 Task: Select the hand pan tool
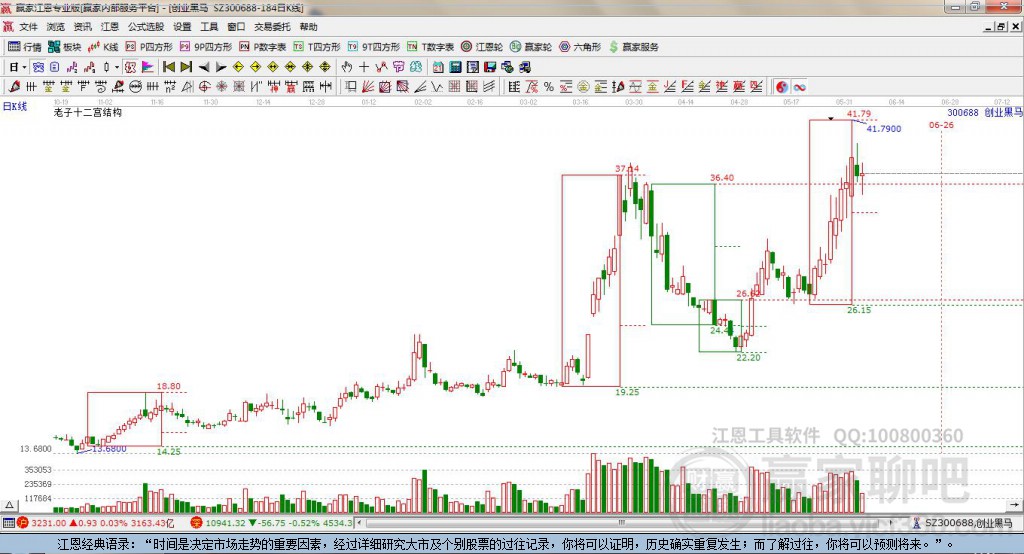click(347, 67)
